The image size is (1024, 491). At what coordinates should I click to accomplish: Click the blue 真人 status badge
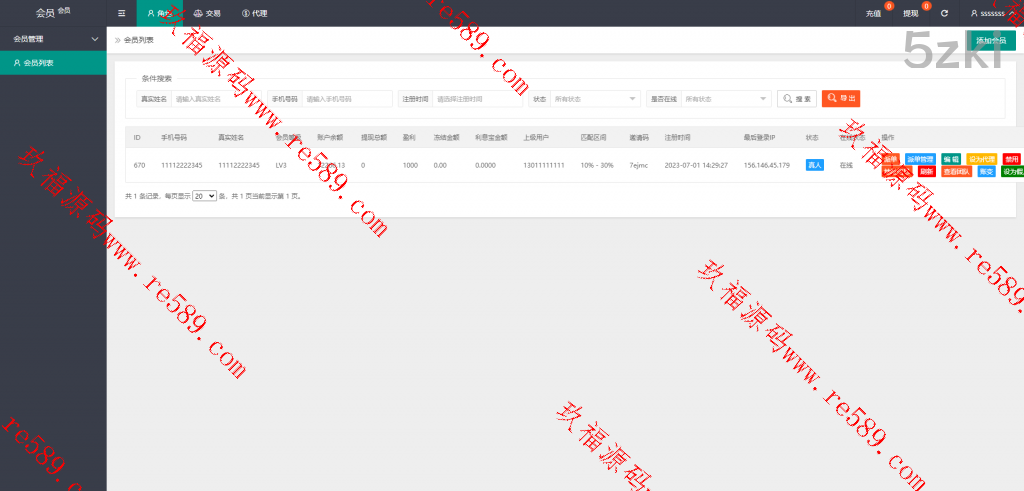click(x=814, y=165)
